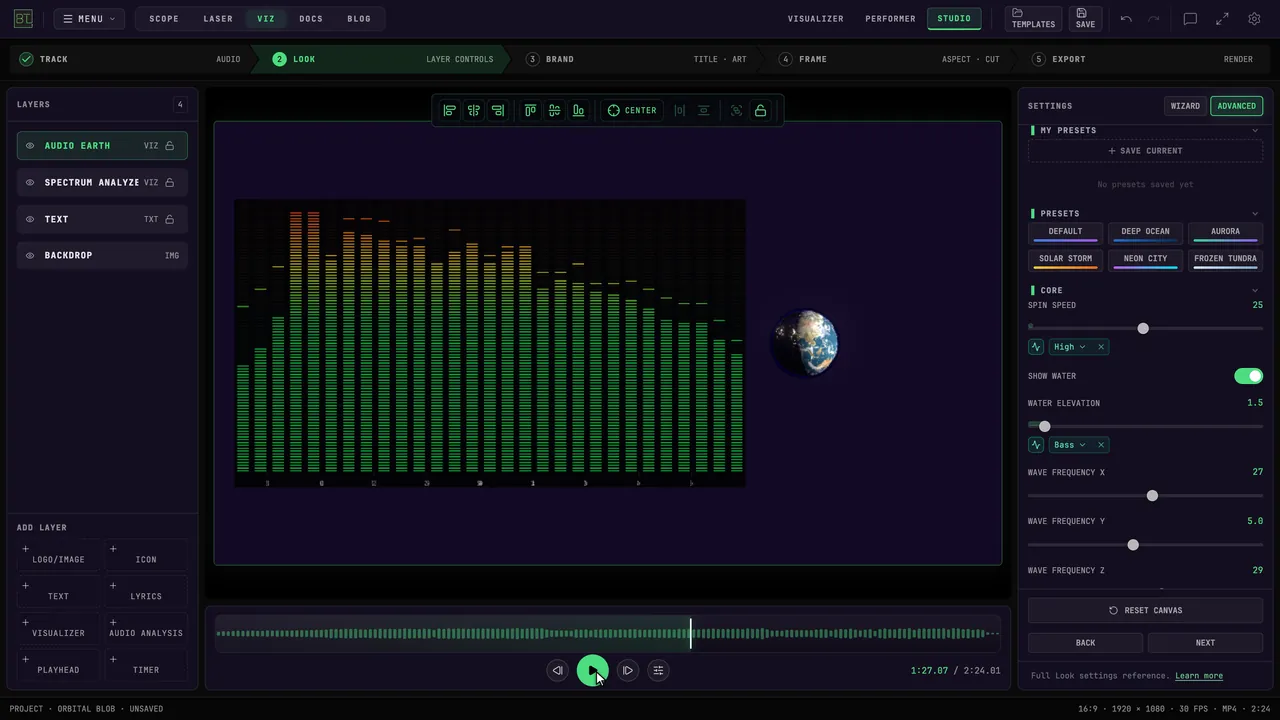The height and width of the screenshot is (720, 1280).
Task: Click the audio-reactive icon under Water Elevation
Action: pyautogui.click(x=1036, y=445)
